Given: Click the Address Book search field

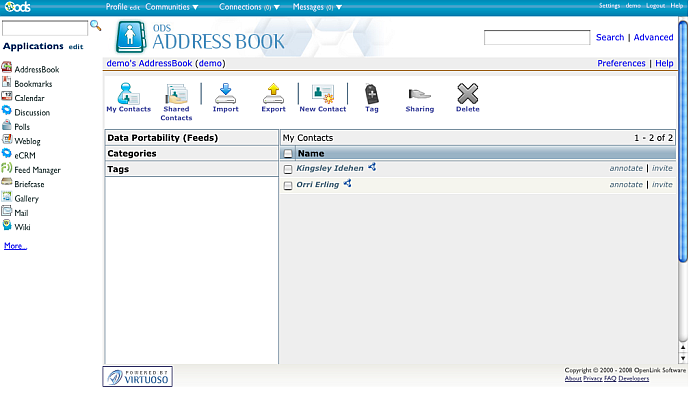Looking at the screenshot, I should click(536, 38).
